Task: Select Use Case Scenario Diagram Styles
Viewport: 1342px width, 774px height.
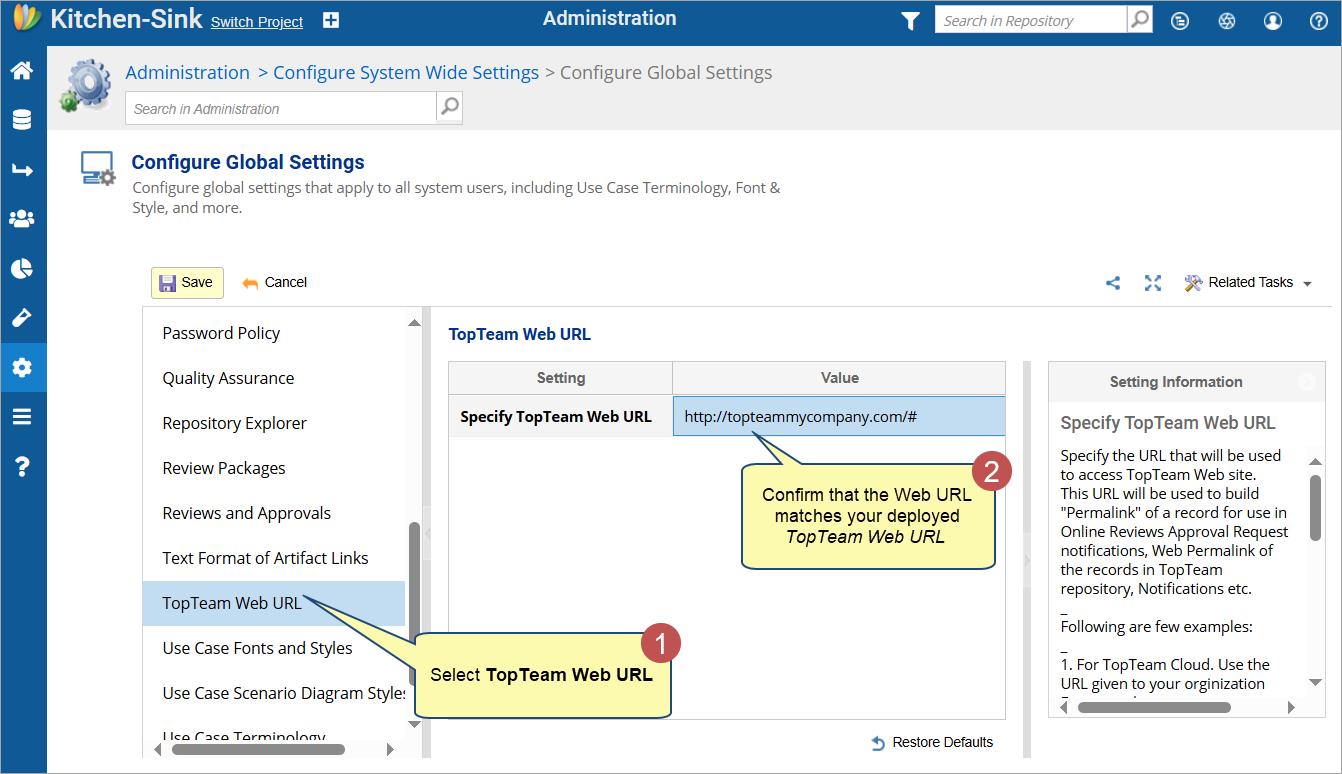Action: pos(274,693)
